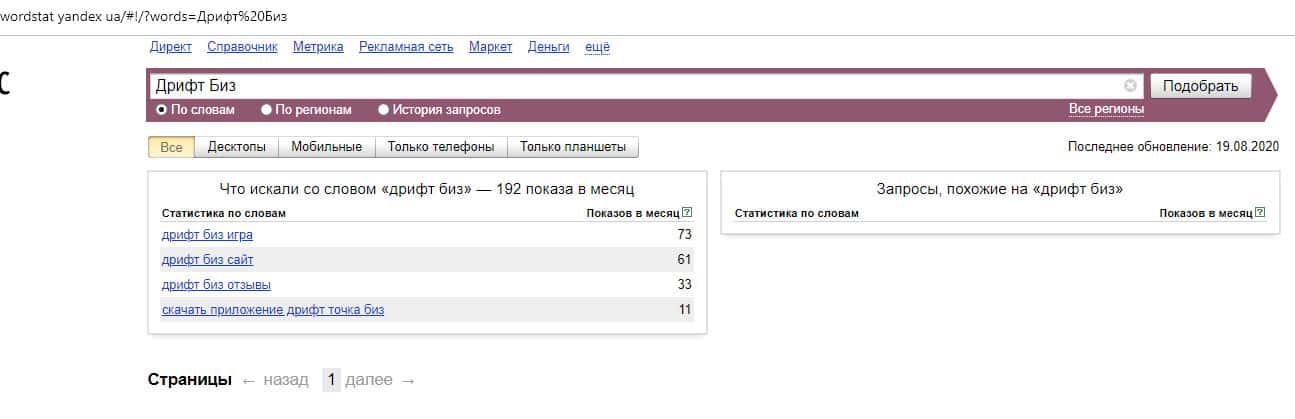Switch to the 'Десктопы' tab
Screen dimensions: 1295x419
click(236, 147)
